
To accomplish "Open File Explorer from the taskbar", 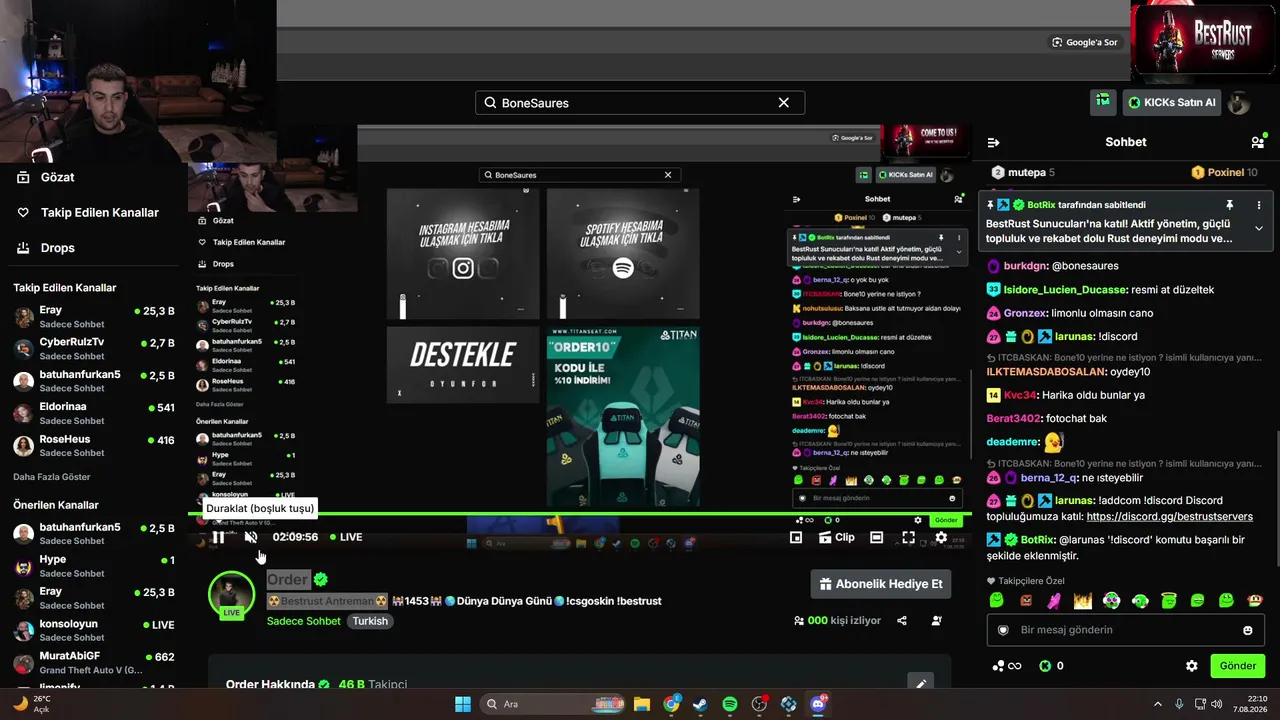I will pyautogui.click(x=642, y=704).
